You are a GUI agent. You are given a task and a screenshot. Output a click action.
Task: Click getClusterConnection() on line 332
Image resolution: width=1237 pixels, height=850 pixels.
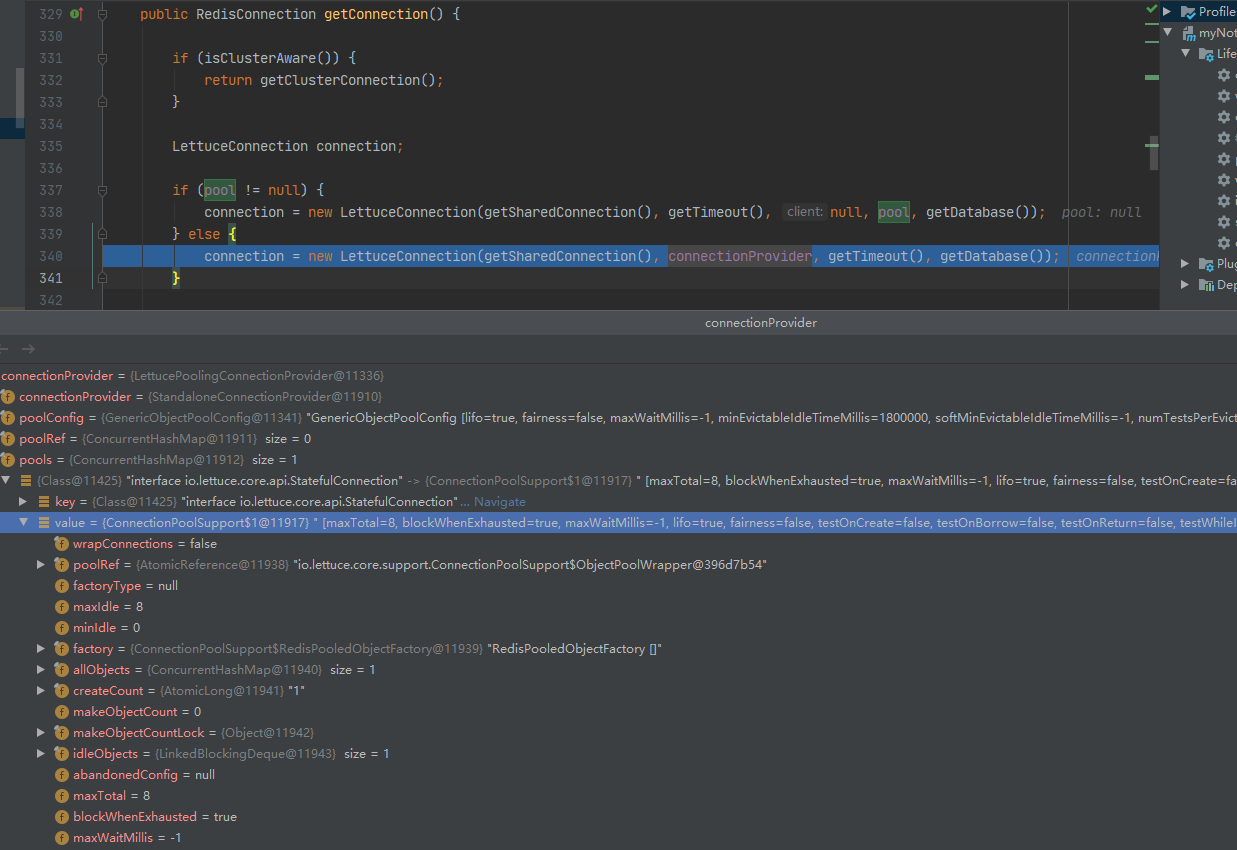pyautogui.click(x=347, y=80)
